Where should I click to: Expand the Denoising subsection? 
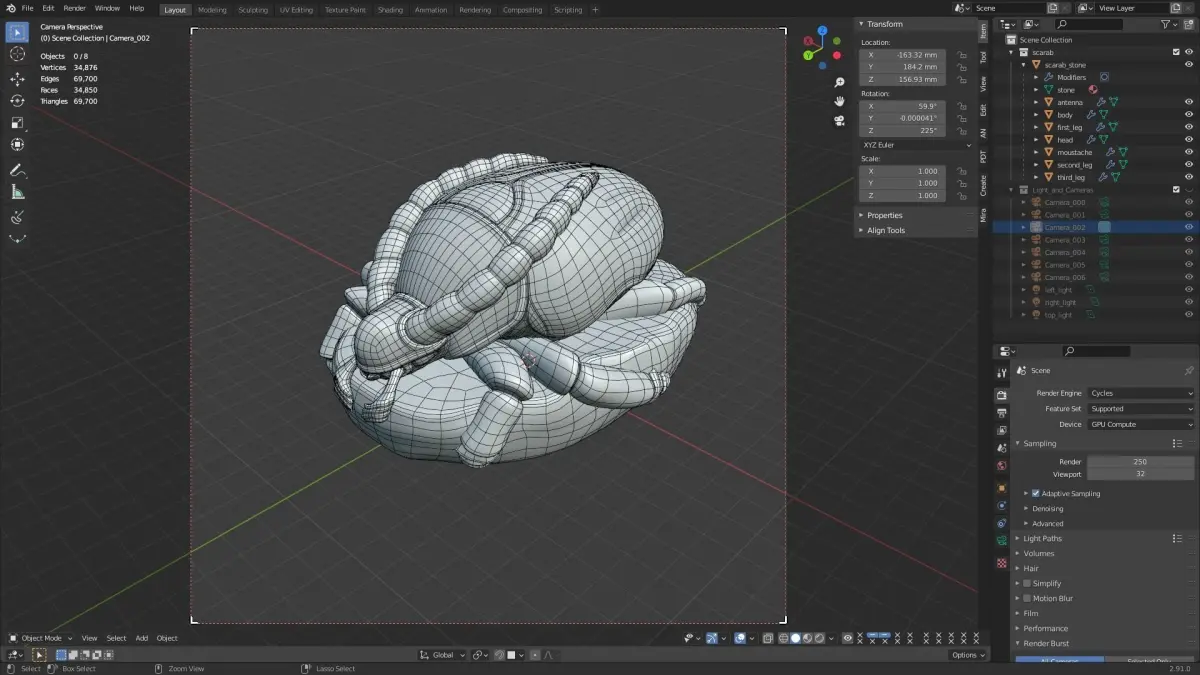pyautogui.click(x=1047, y=508)
